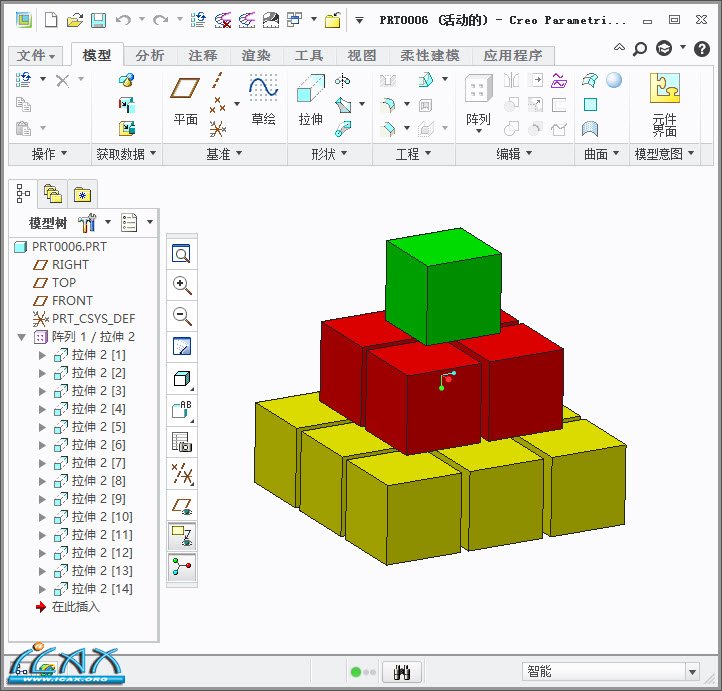Open the 曲面 group dropdown
The height and width of the screenshot is (691, 722).
pyautogui.click(x=601, y=154)
